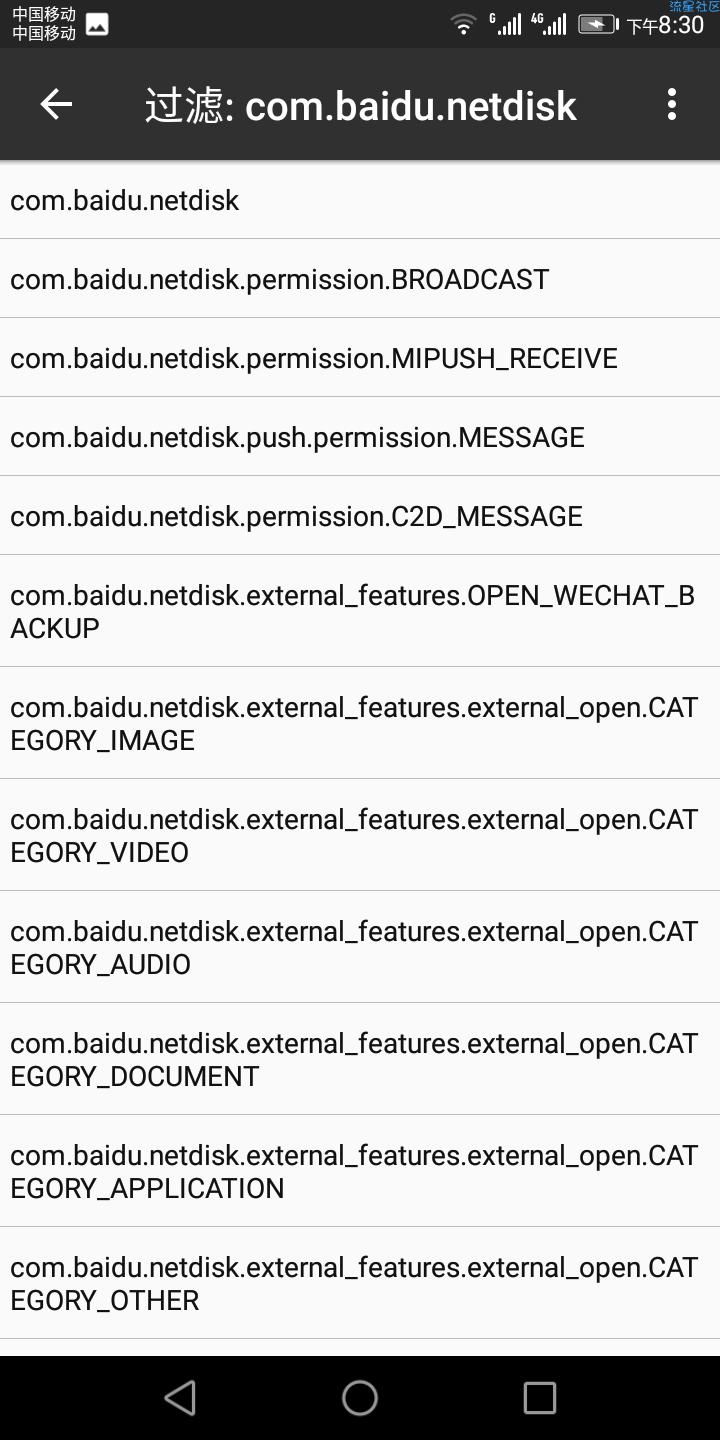Select the CATEGORY_IMAGE list row

(x=360, y=723)
